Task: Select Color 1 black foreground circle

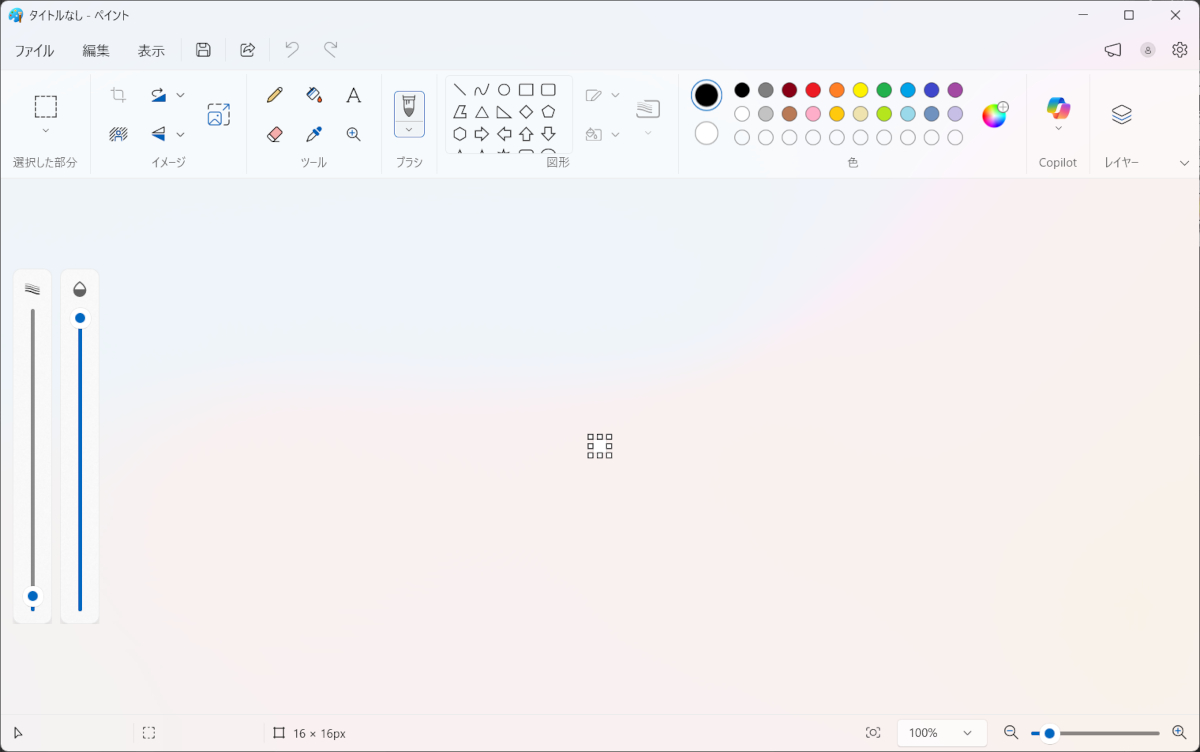Action: point(707,95)
